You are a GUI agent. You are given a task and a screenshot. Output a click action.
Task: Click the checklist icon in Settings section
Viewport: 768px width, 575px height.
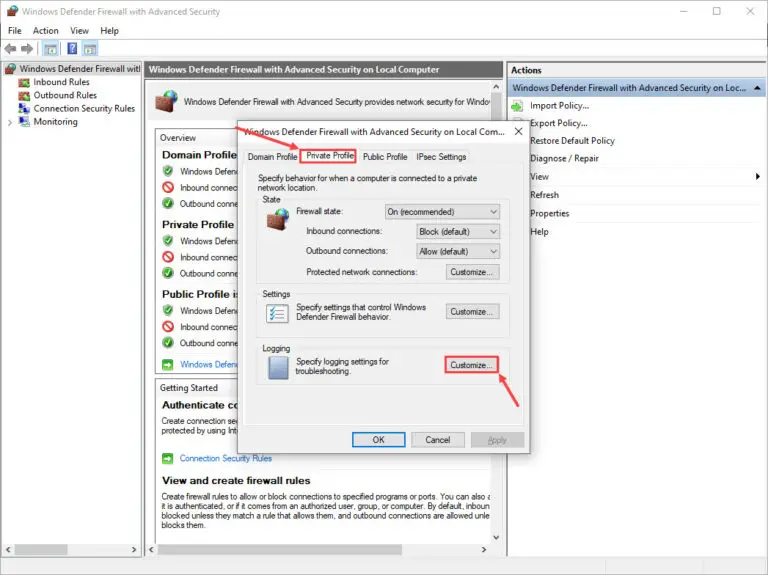[277, 313]
